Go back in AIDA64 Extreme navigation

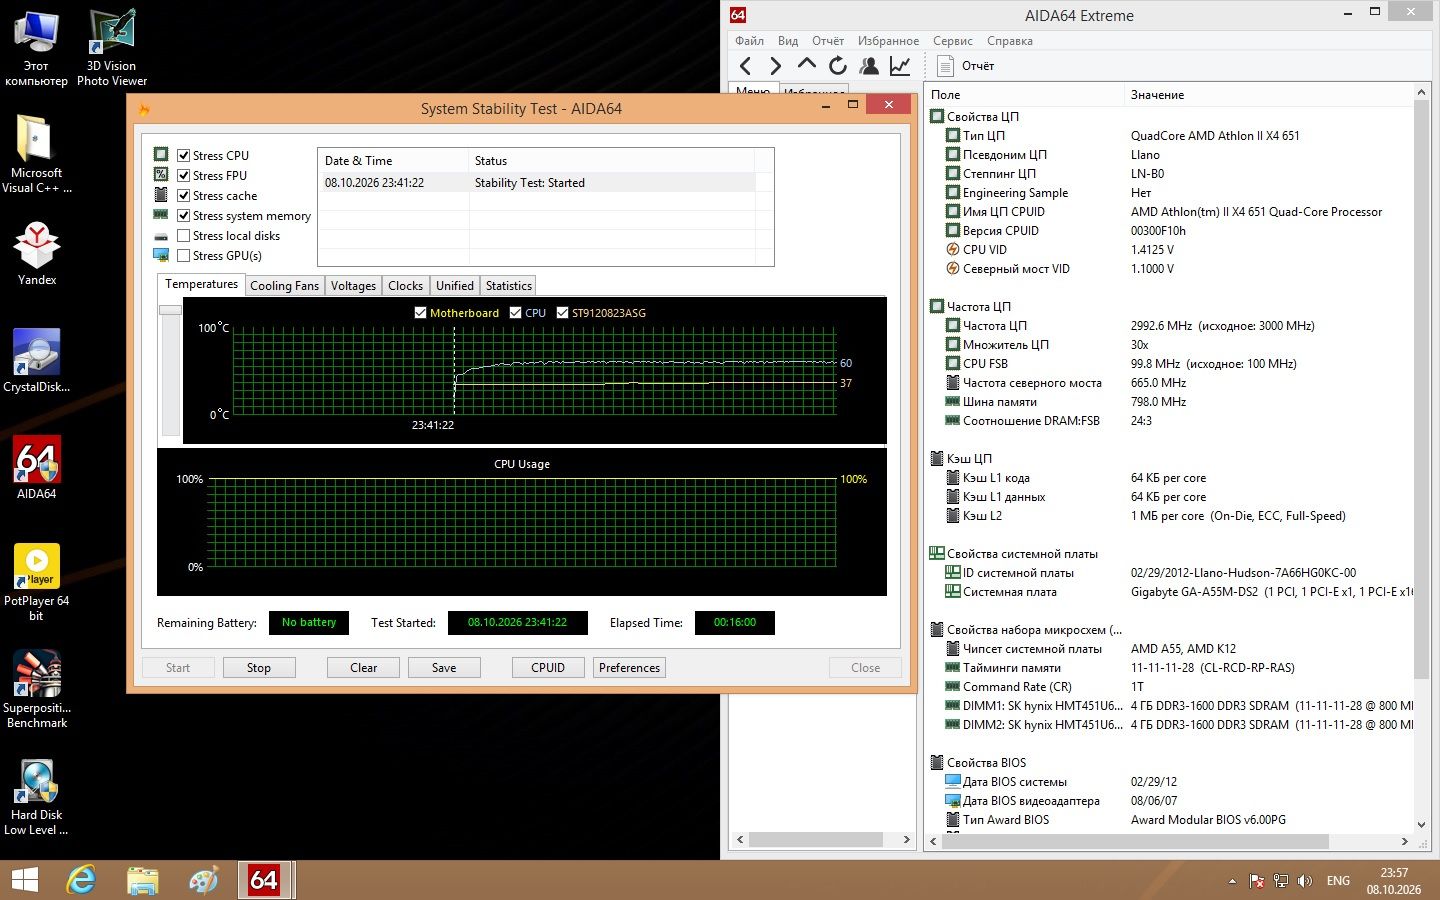(745, 66)
